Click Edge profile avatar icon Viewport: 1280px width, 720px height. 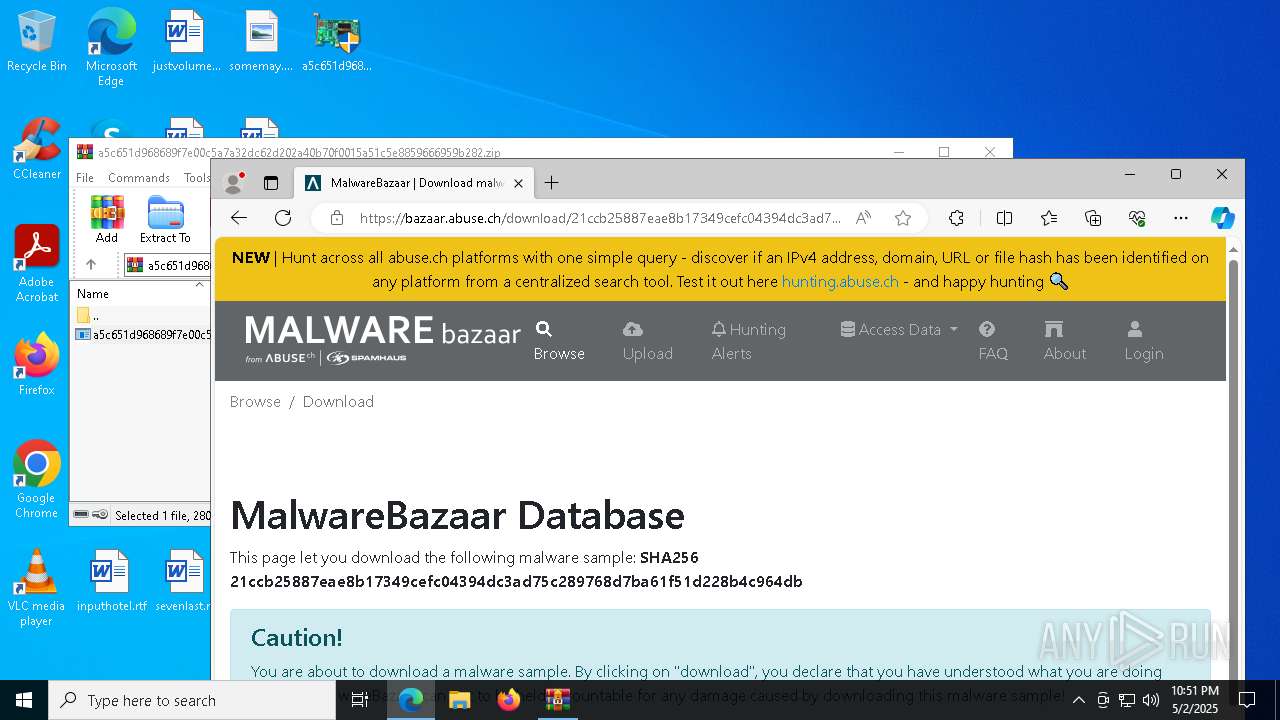(234, 183)
